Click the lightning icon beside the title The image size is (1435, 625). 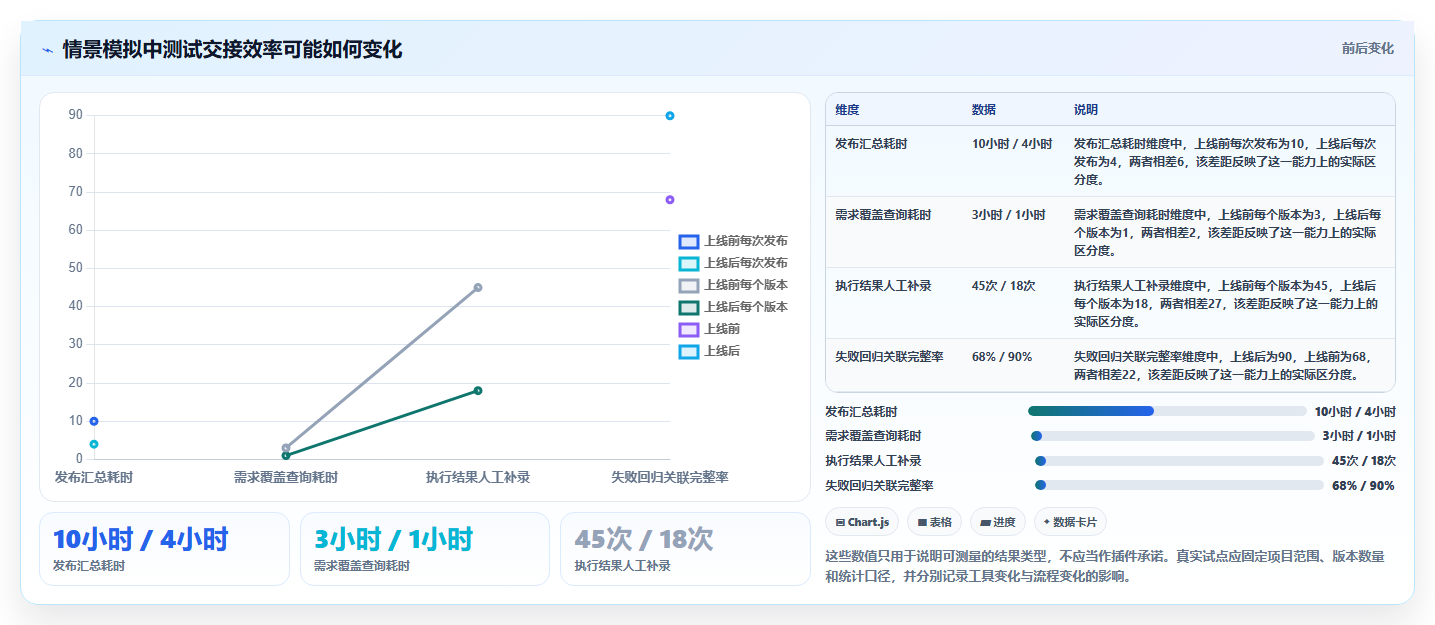tap(47, 50)
